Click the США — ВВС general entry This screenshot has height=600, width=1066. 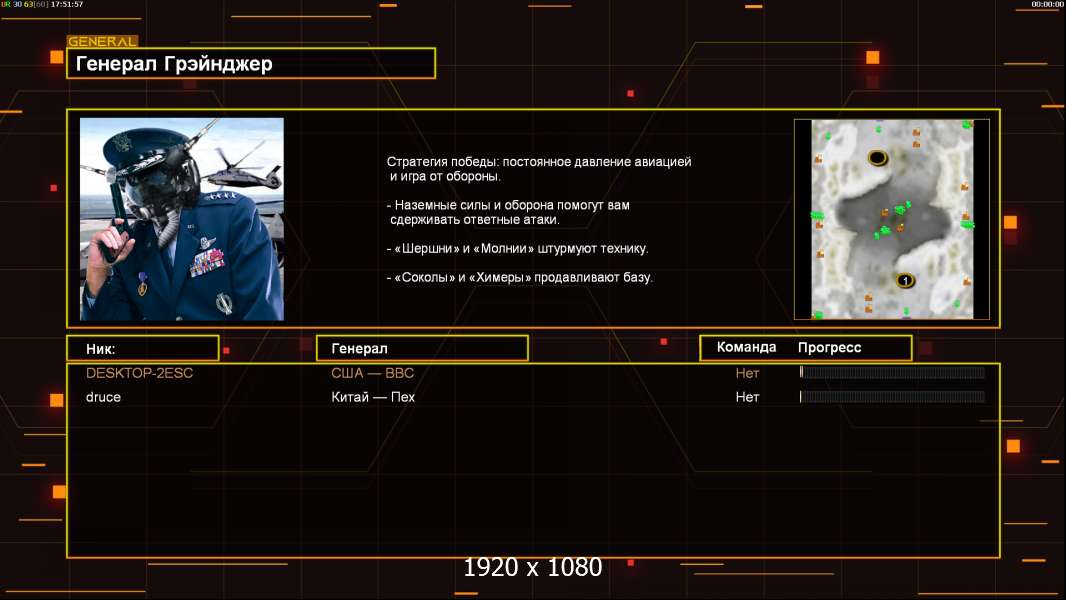coord(373,373)
